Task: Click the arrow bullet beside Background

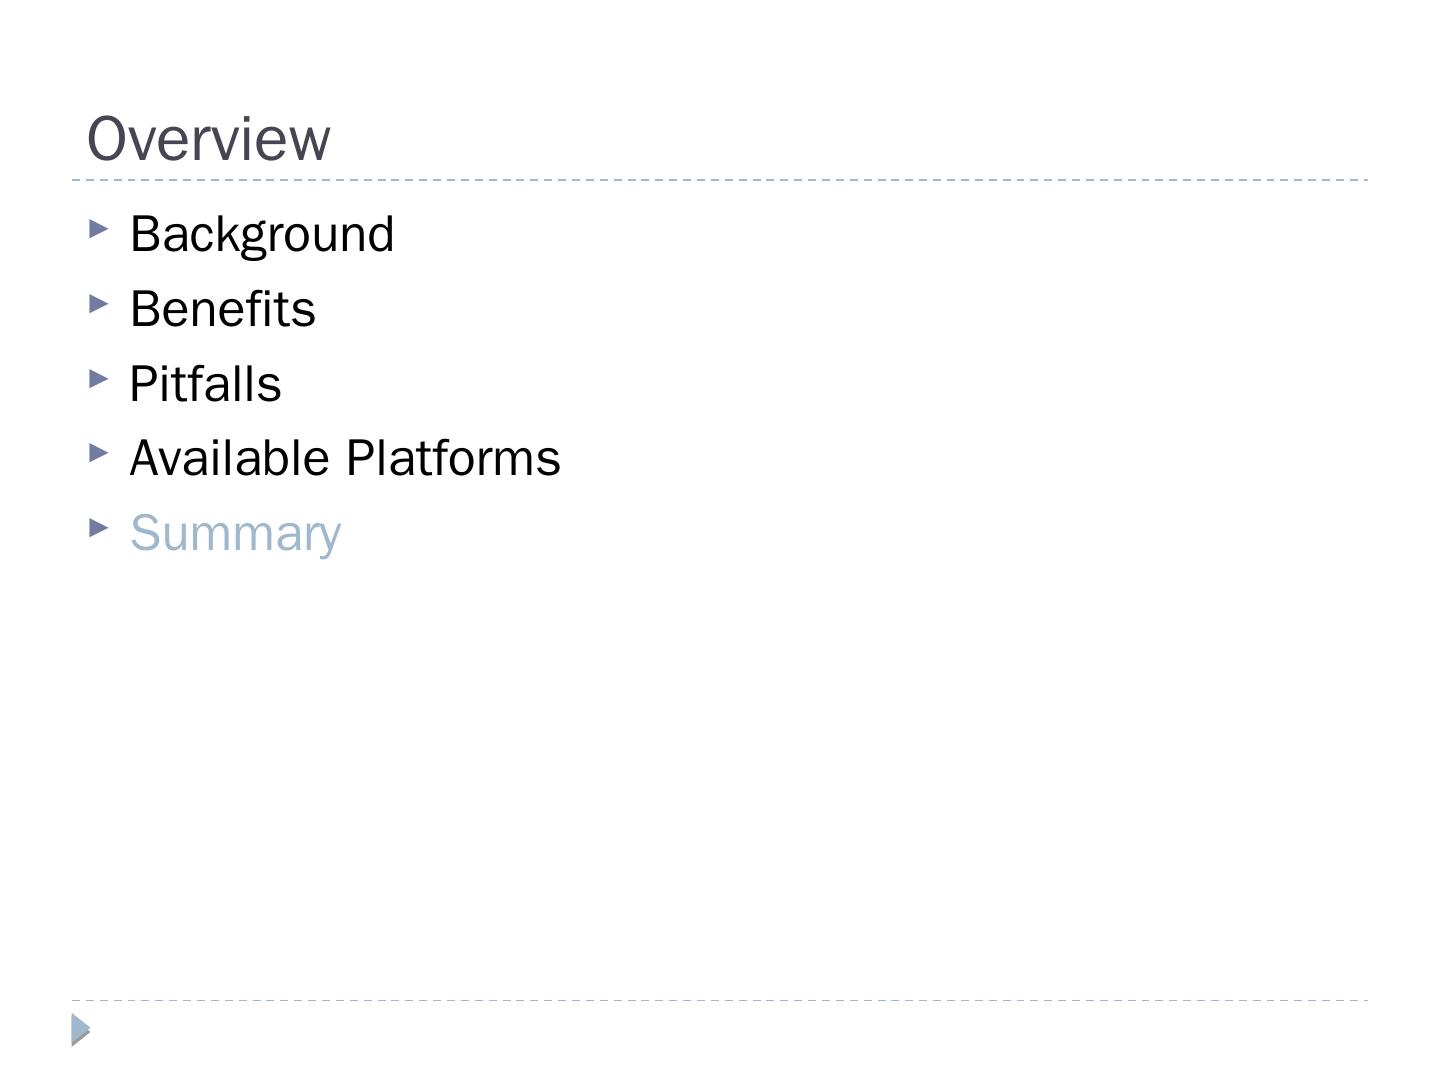Action: tap(98, 229)
